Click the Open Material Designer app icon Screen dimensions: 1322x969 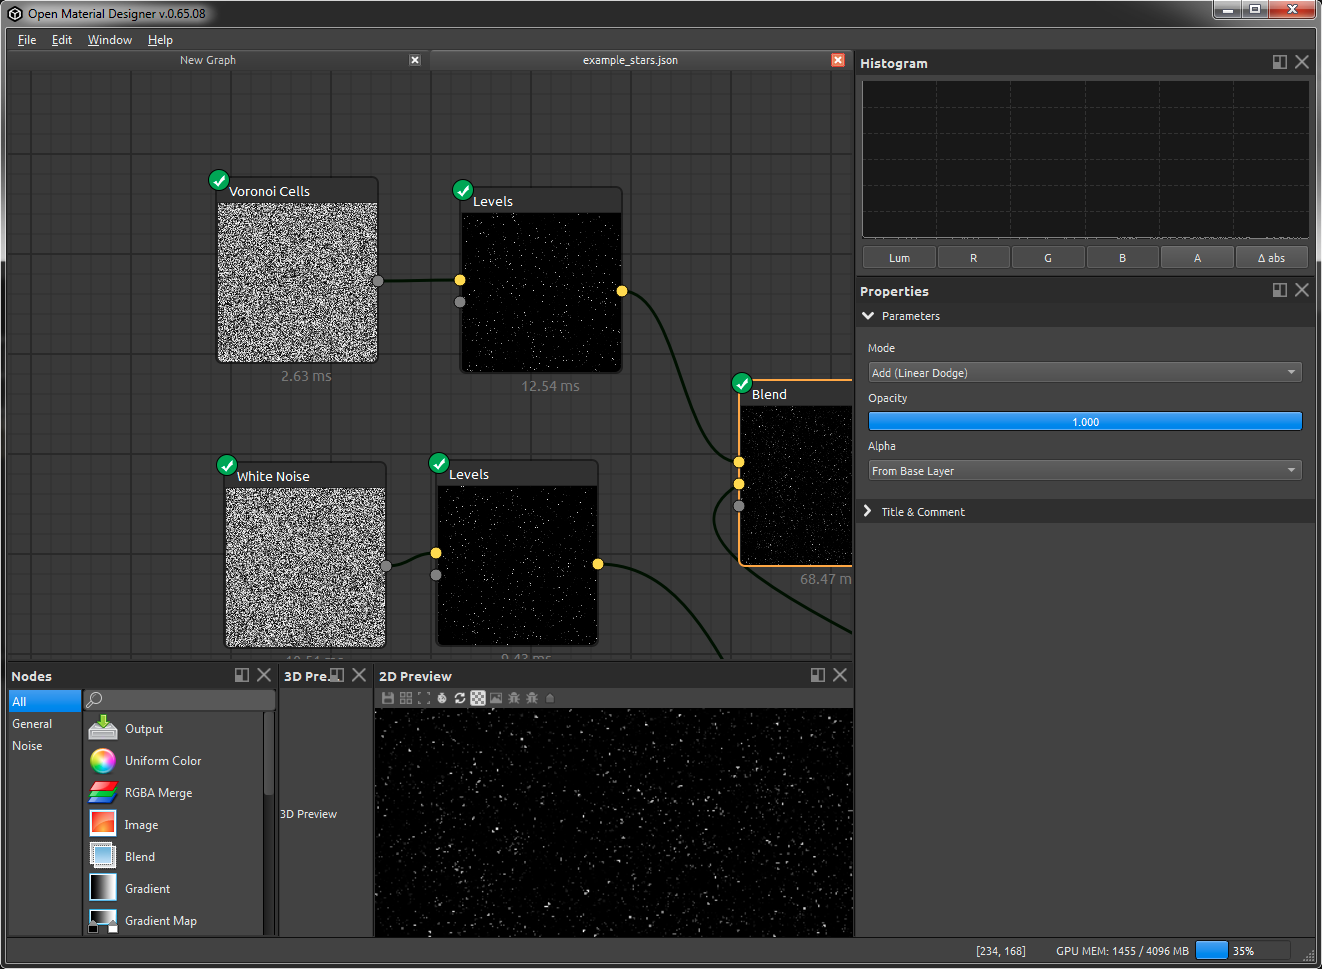15,14
